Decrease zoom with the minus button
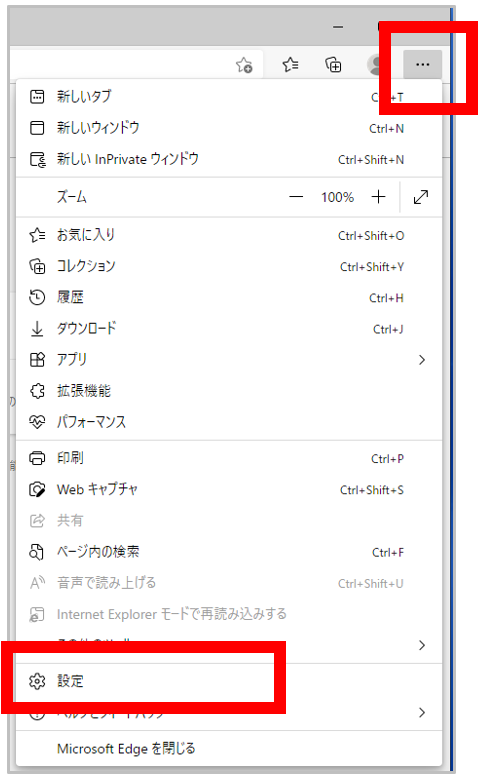 point(296,197)
